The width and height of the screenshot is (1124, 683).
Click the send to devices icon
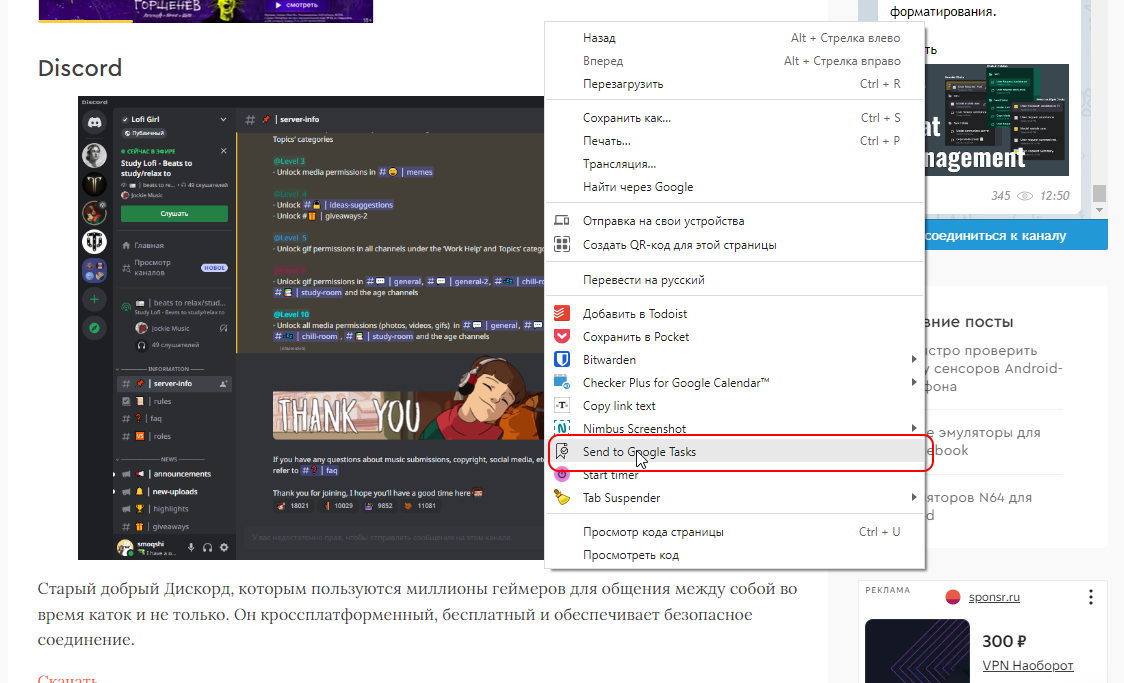click(x=562, y=220)
